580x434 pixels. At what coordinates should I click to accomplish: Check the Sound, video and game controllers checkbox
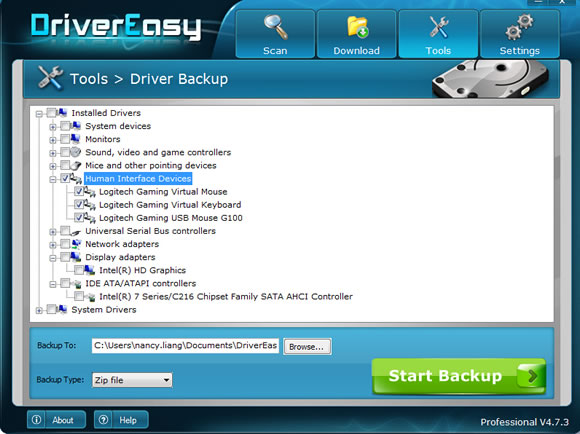pyautogui.click(x=65, y=152)
